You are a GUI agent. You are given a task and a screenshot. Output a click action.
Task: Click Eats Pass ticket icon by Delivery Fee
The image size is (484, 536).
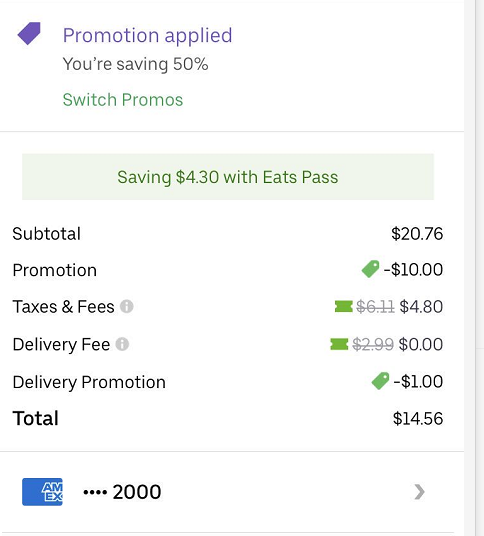coord(339,344)
